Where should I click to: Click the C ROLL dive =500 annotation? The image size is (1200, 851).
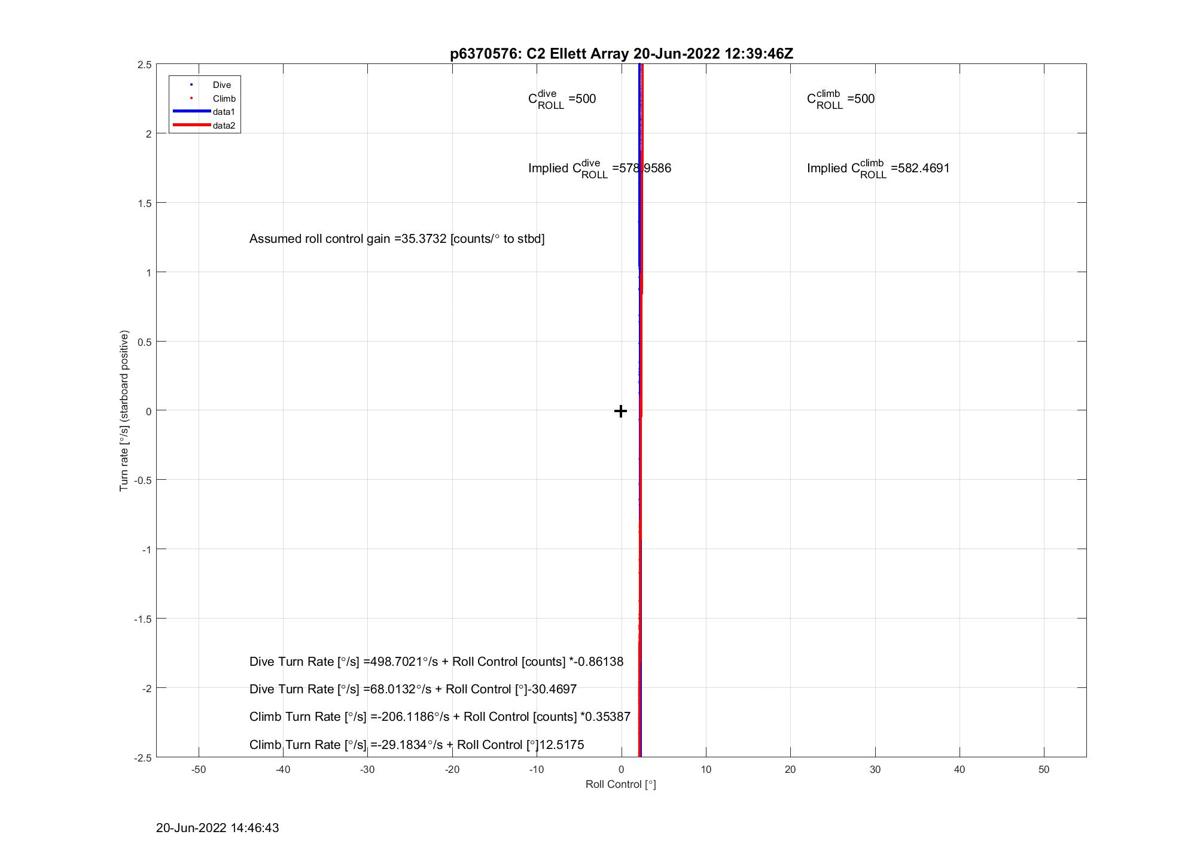[x=562, y=99]
